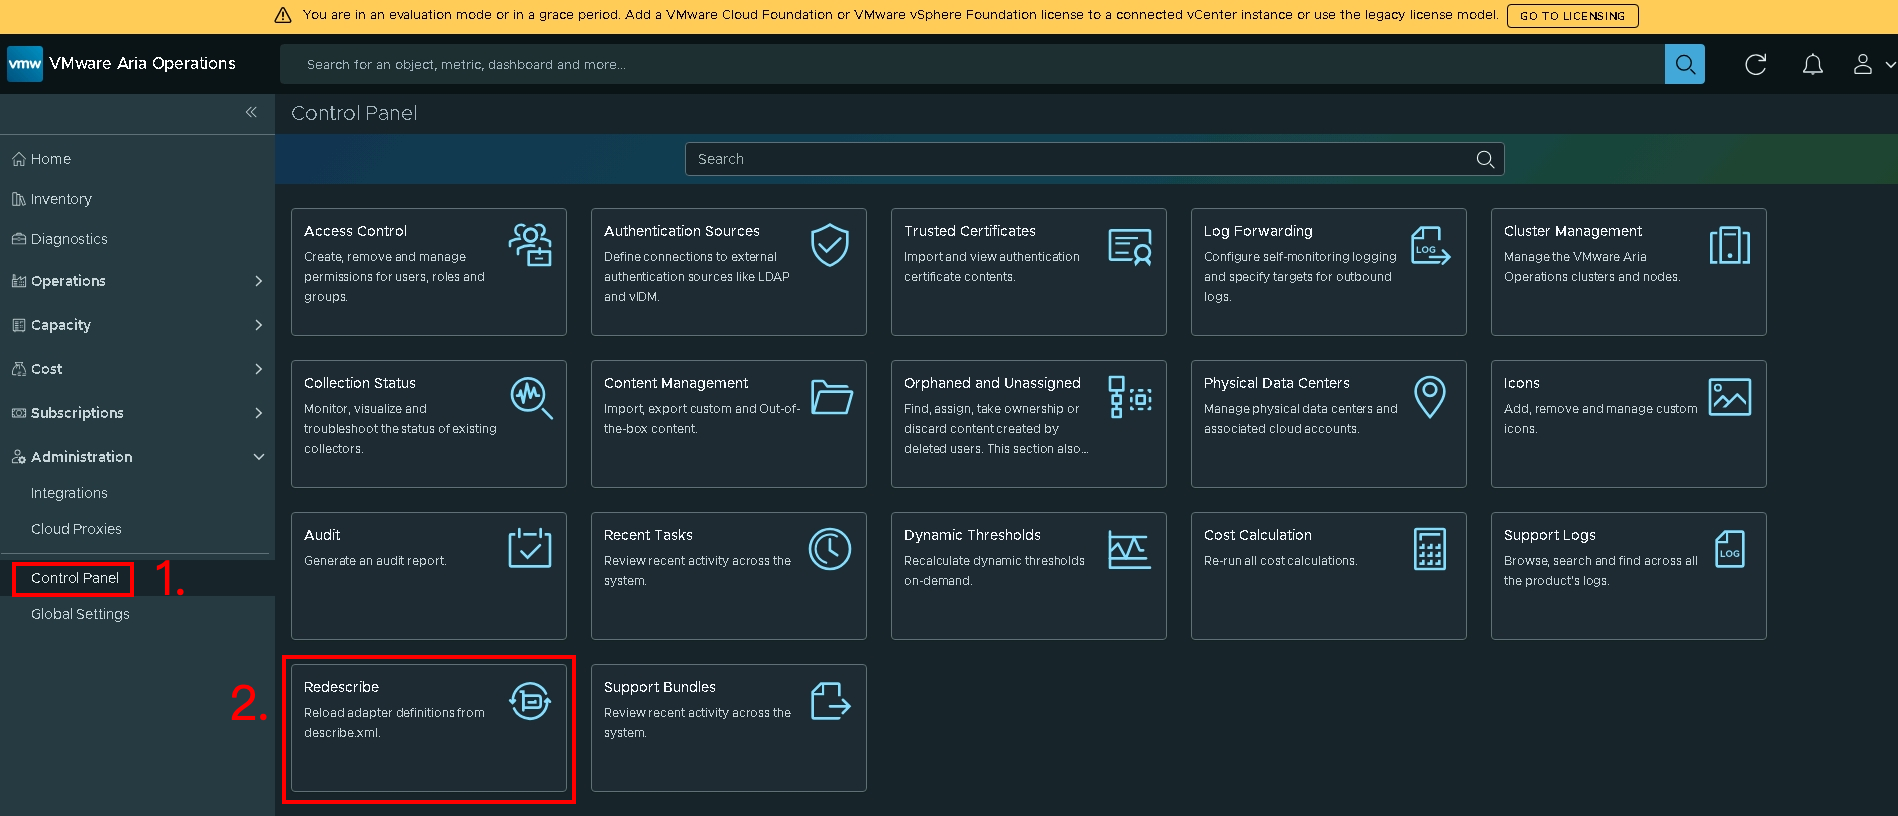This screenshot has height=816, width=1898.
Task: Click the Cost Calculation calculator icon
Action: click(1430, 549)
